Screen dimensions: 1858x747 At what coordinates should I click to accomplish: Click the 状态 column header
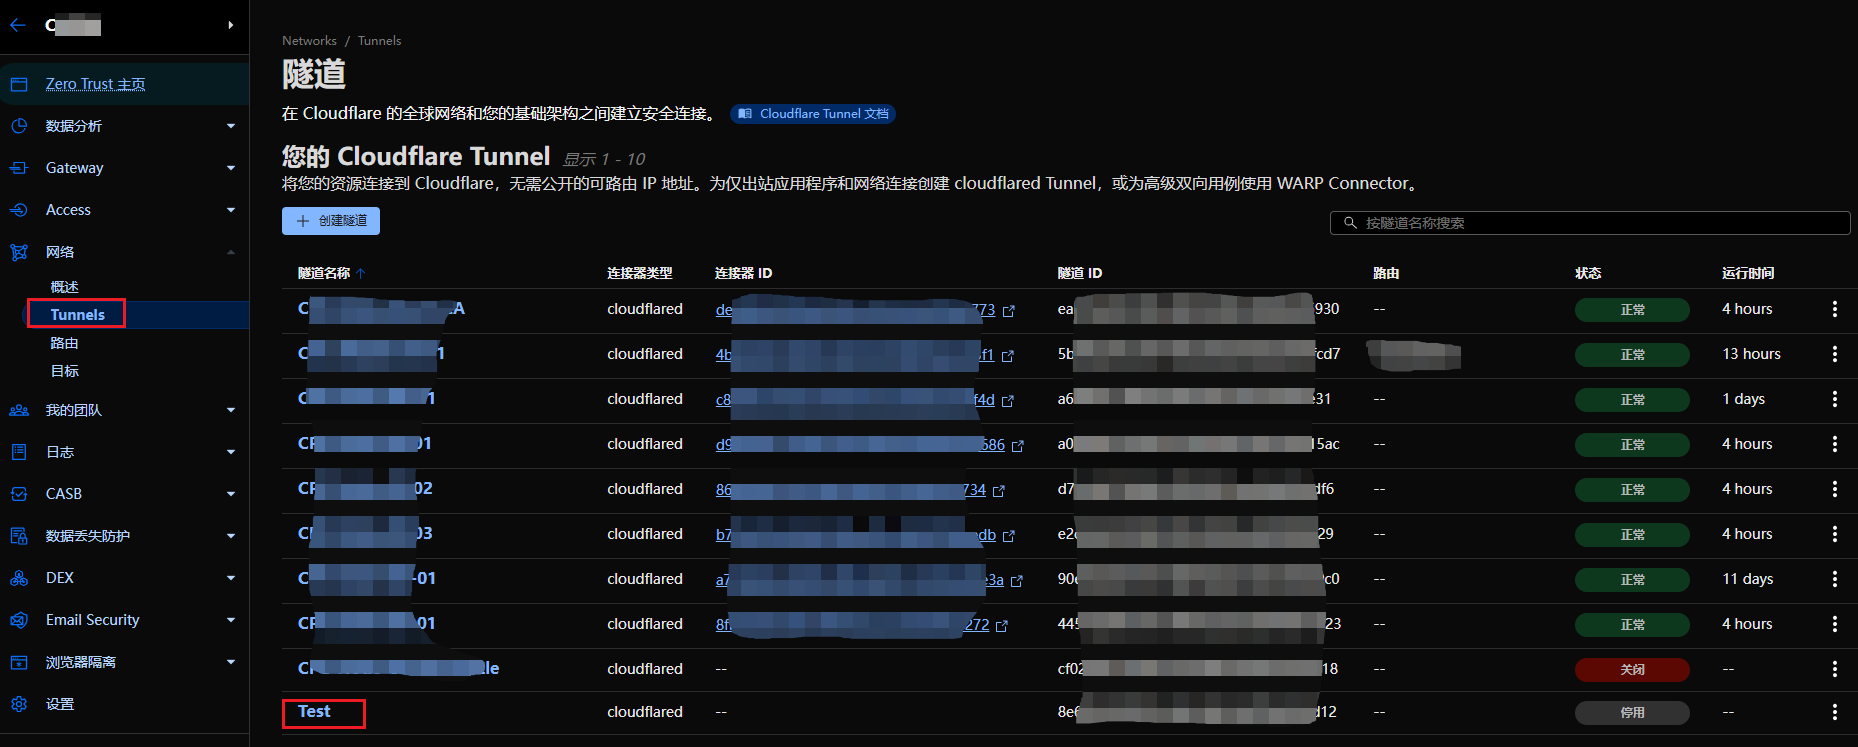[1588, 273]
